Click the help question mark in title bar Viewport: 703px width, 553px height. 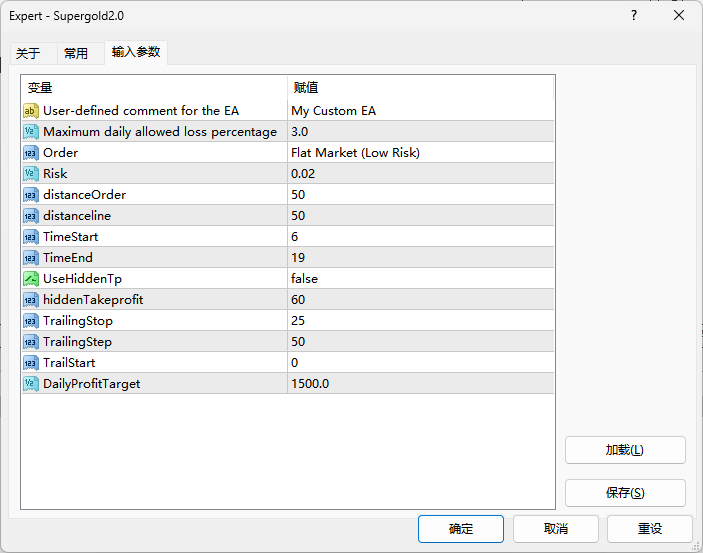(633, 16)
